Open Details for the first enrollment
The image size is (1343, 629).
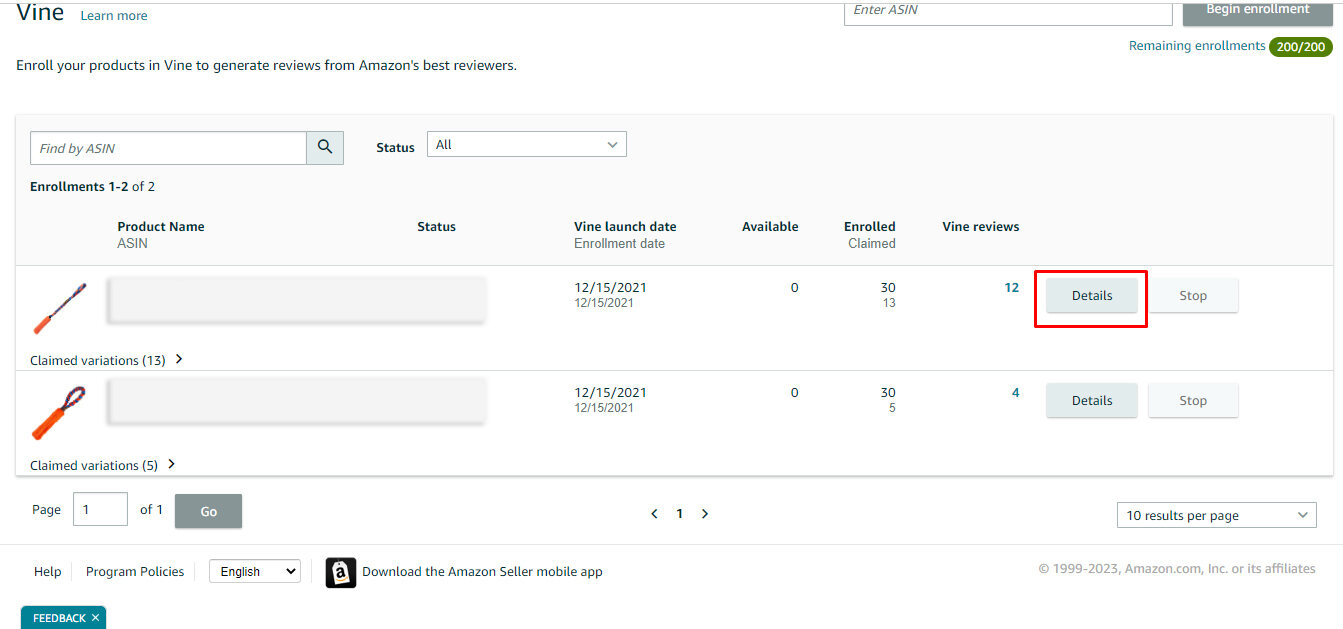tap(1091, 295)
